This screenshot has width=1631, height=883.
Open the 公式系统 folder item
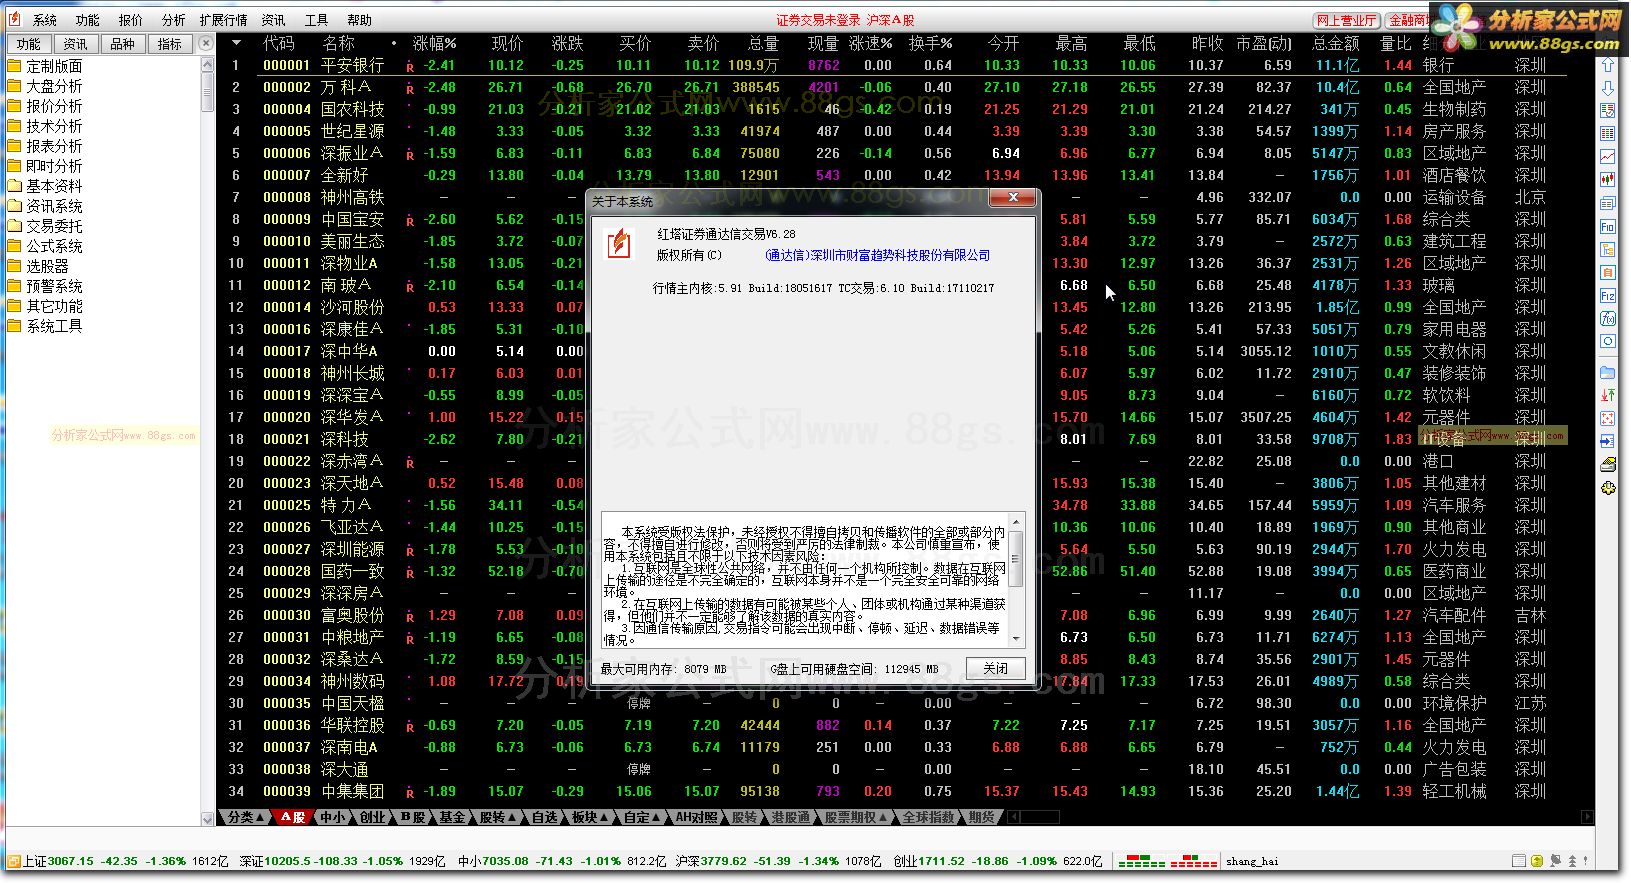pyautogui.click(x=46, y=246)
